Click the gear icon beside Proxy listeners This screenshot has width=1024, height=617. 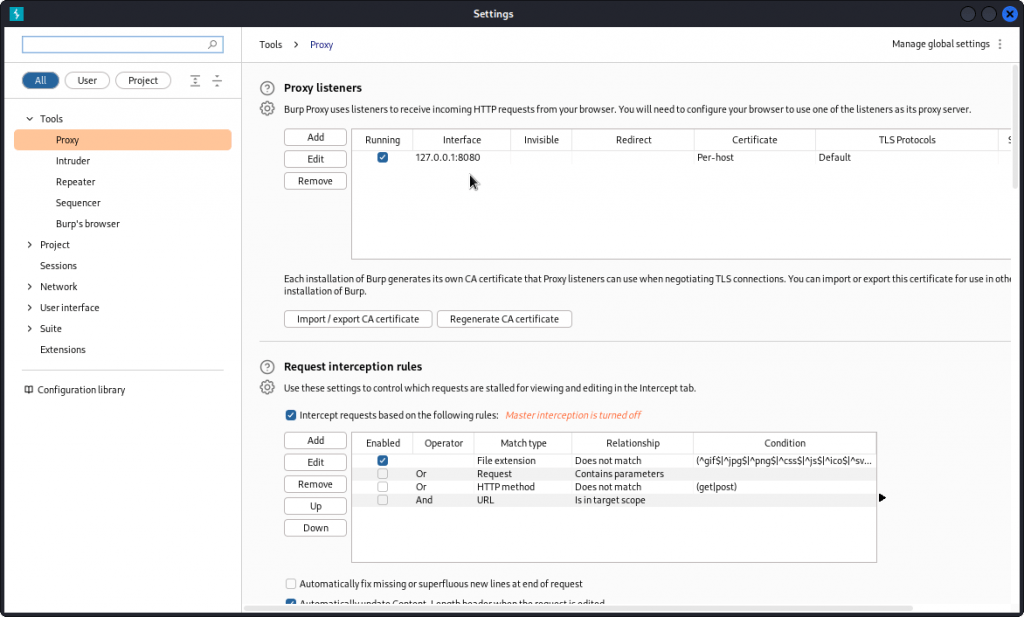coord(266,107)
